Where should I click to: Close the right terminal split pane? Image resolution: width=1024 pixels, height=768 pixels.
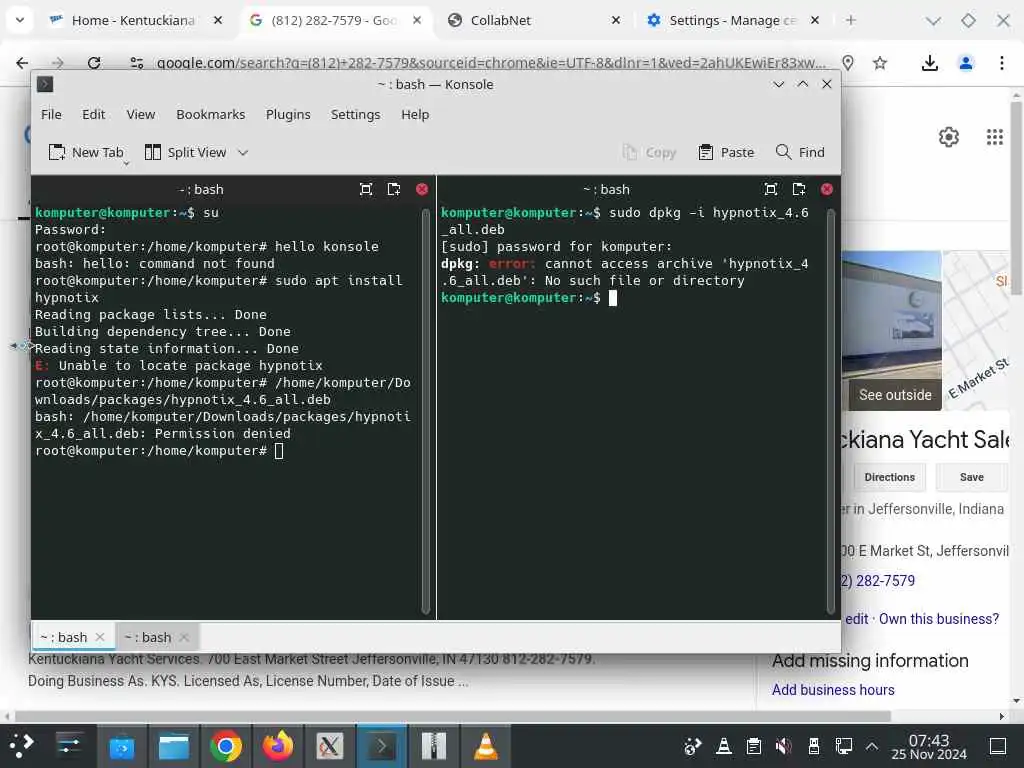(827, 189)
